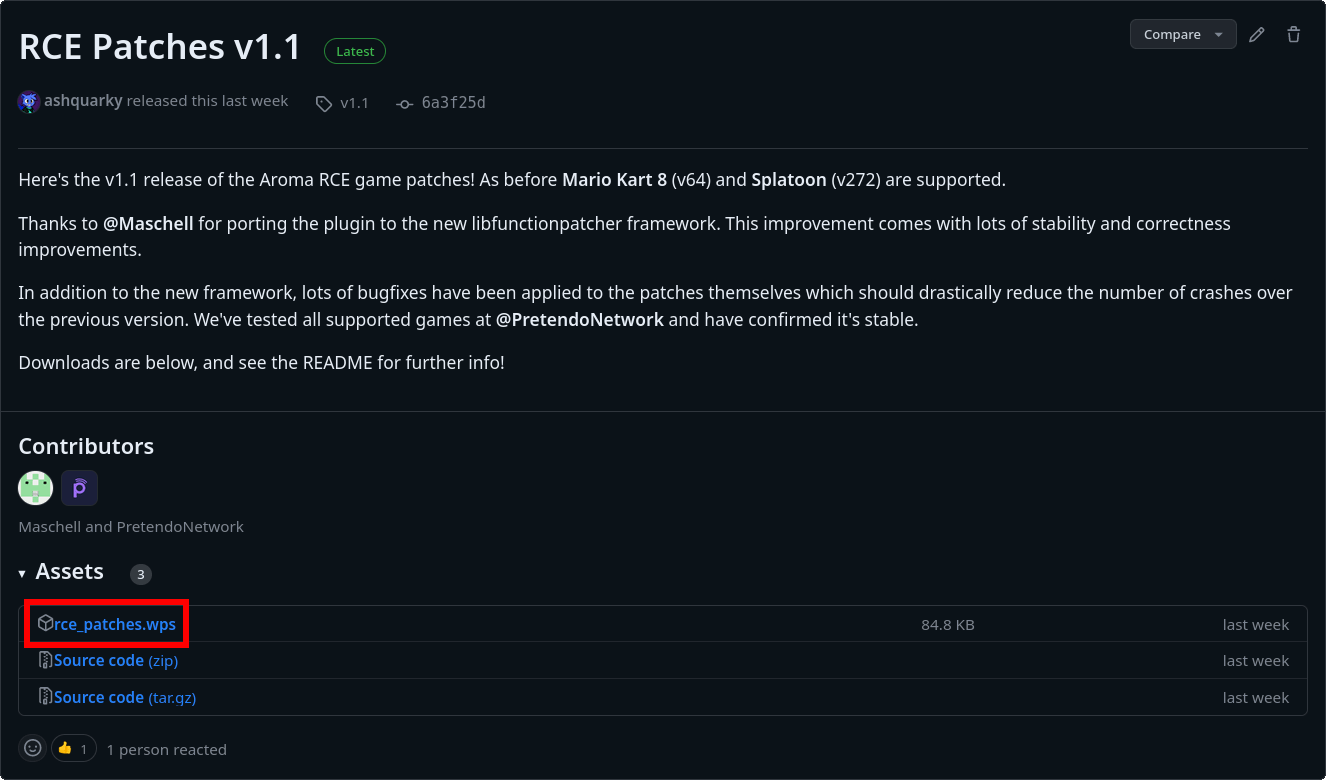1326x780 pixels.
Task: Click ashquarky's avatar icon
Action: [x=29, y=101]
